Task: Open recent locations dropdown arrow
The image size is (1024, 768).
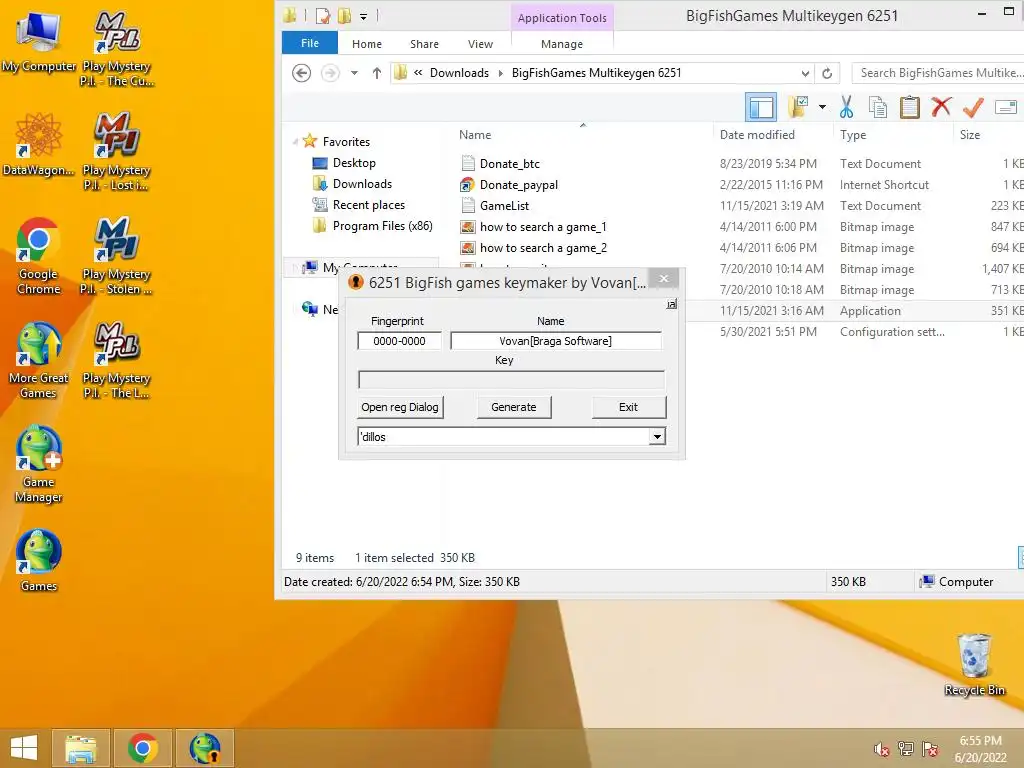Action: (354, 73)
